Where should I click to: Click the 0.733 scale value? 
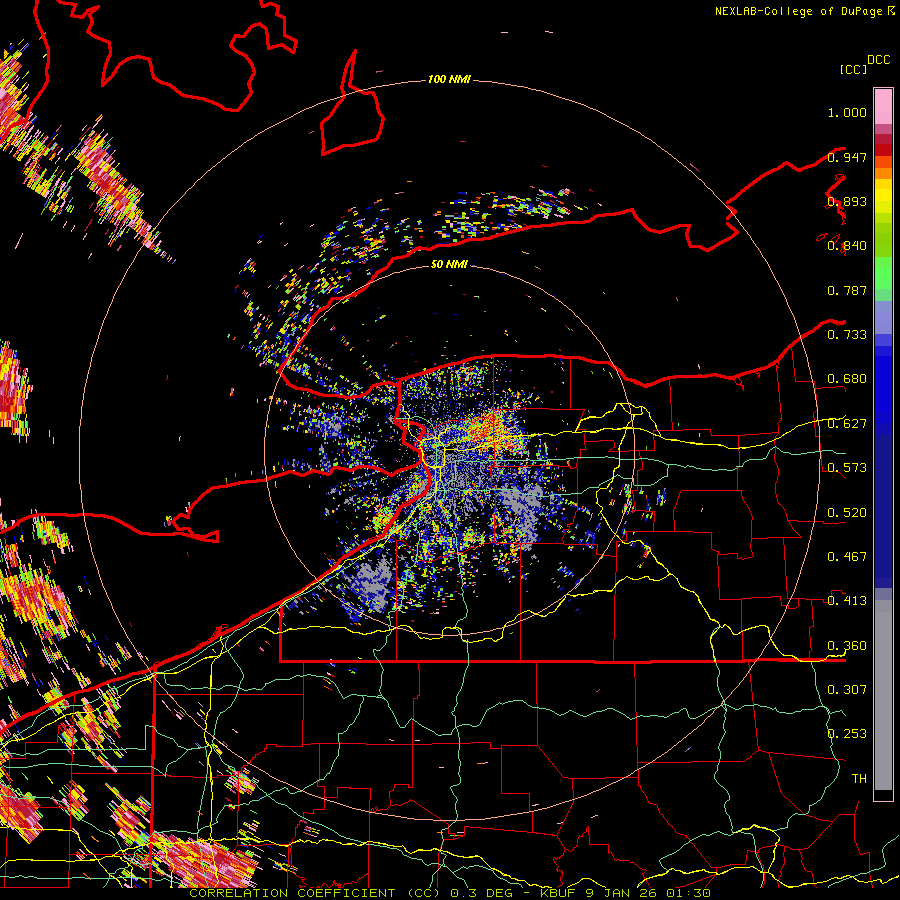pyautogui.click(x=847, y=335)
